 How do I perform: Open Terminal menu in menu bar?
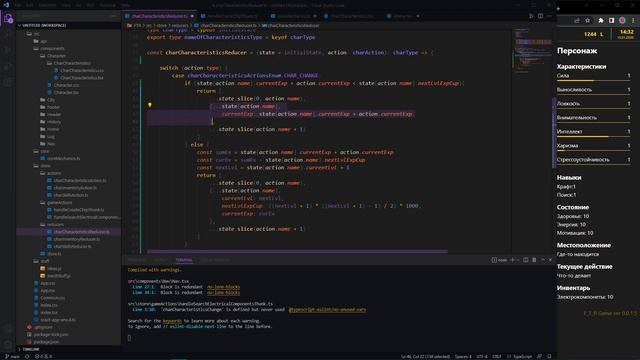click(108, 5)
